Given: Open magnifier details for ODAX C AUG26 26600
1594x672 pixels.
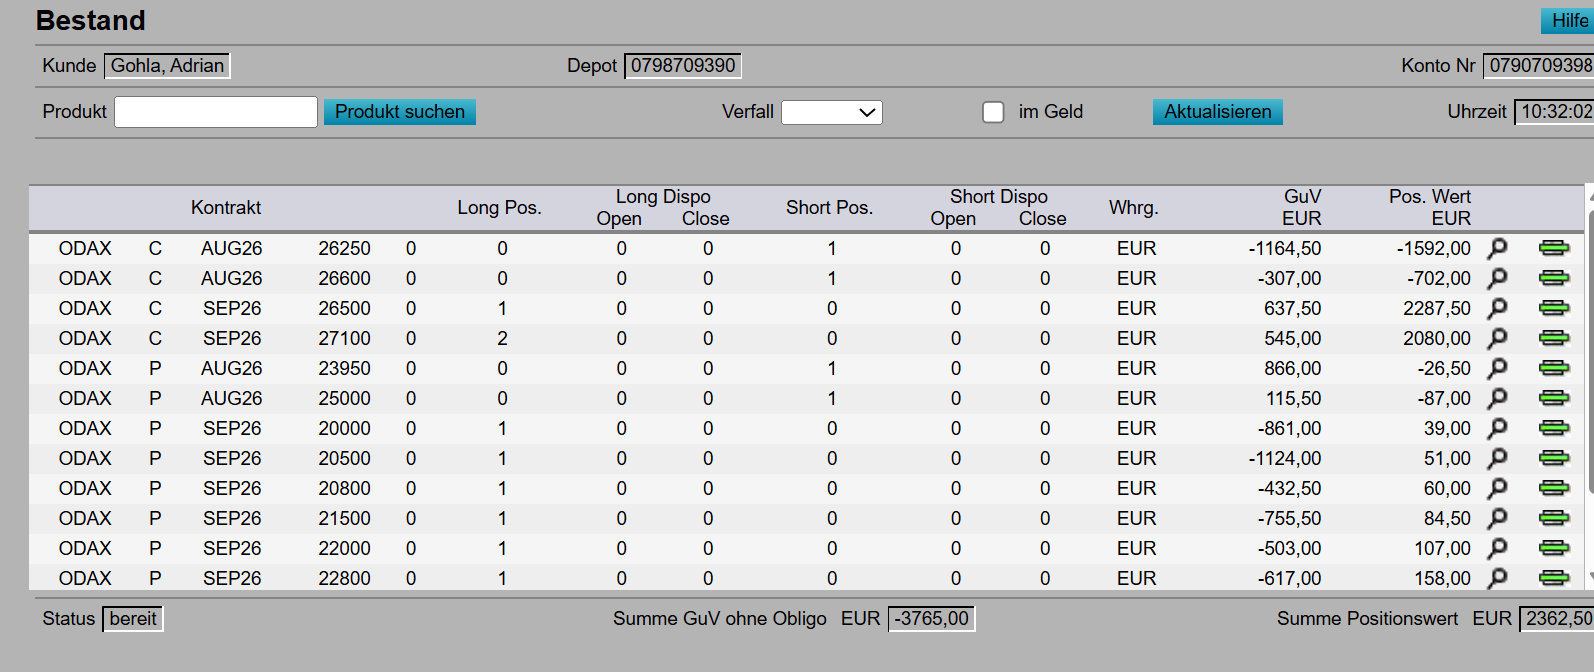Looking at the screenshot, I should tap(1497, 278).
